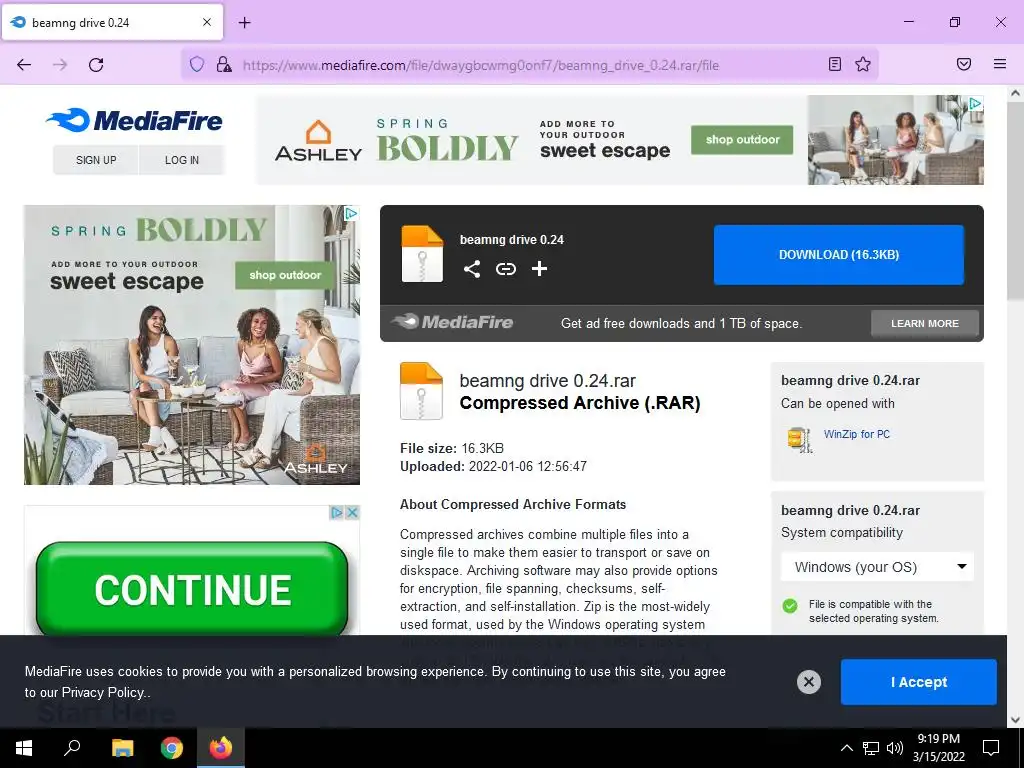Show hidden tray icons chevron
Viewport: 1024px width, 768px height.
[846, 748]
